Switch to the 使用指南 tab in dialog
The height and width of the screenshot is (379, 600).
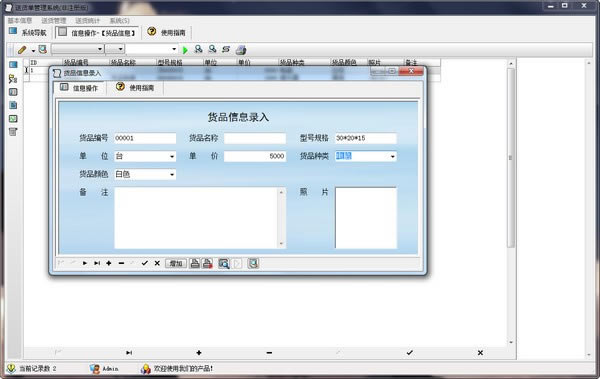point(135,88)
